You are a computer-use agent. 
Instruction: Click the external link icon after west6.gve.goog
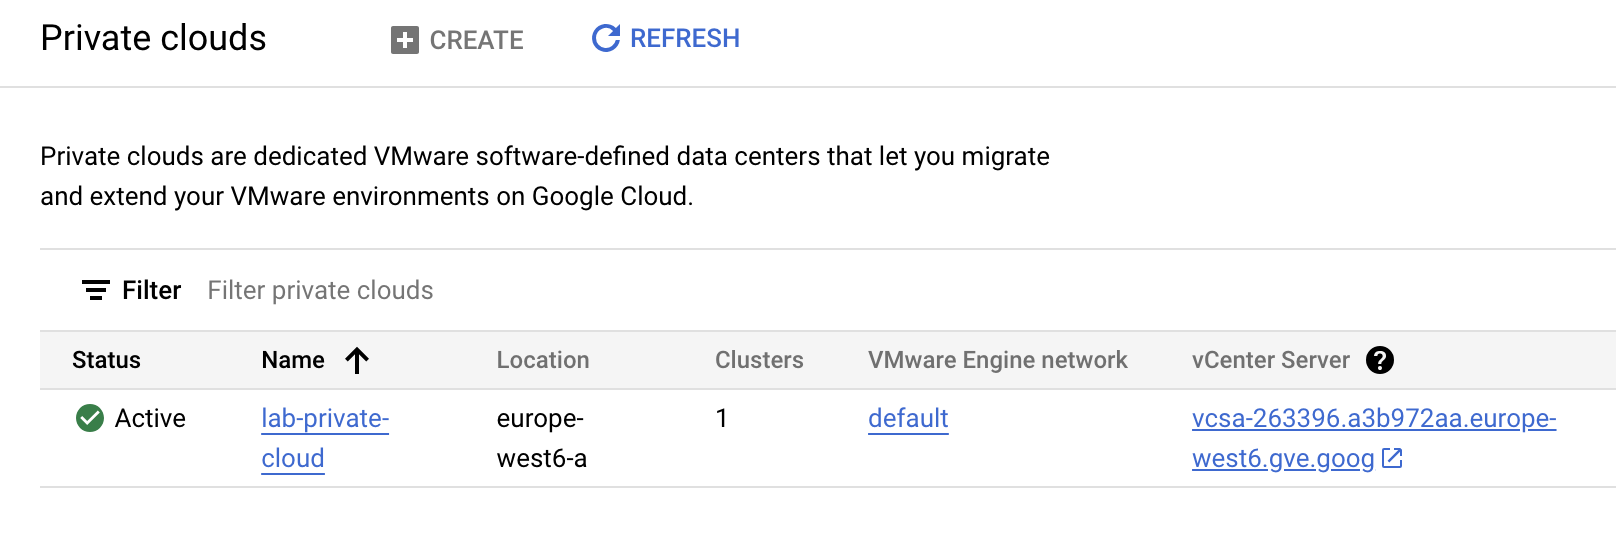click(x=1392, y=458)
